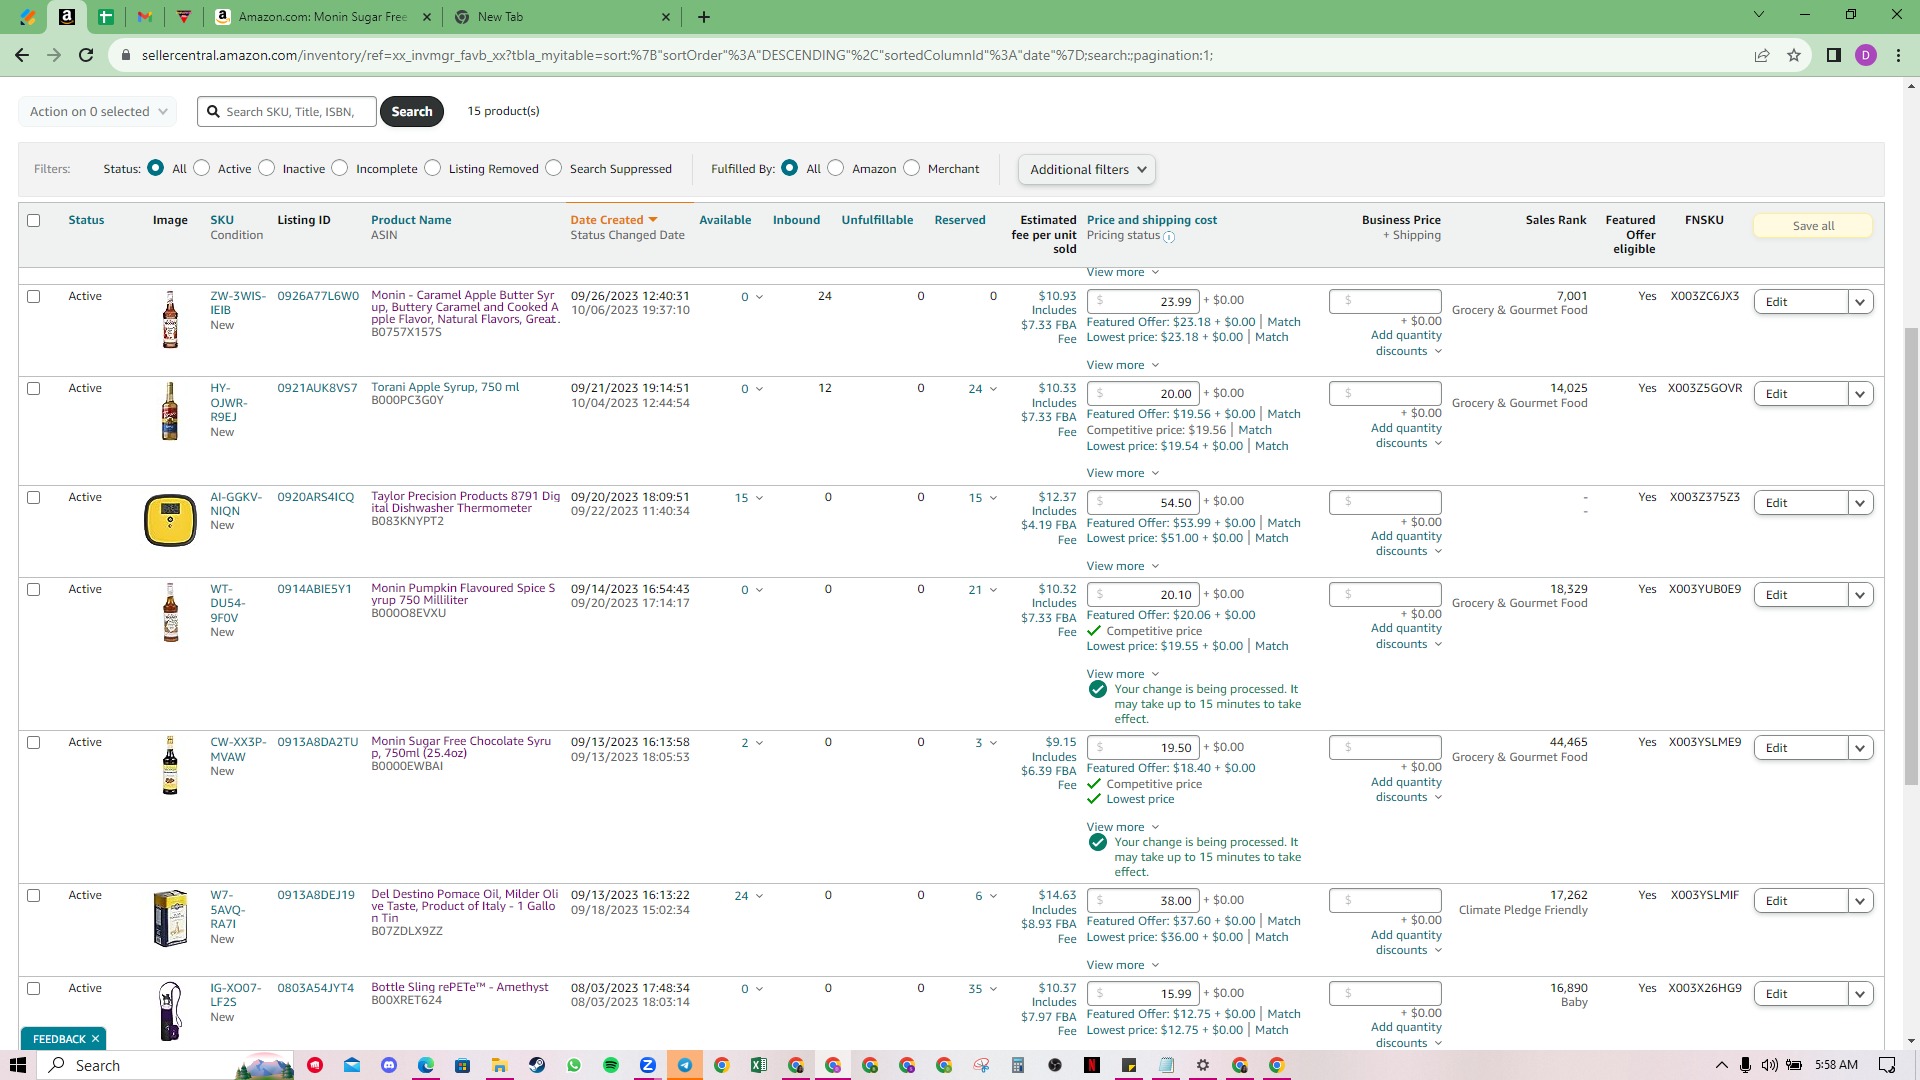The image size is (1920, 1080).
Task: Open Netflix from the taskbar
Action: pos(1092,1065)
